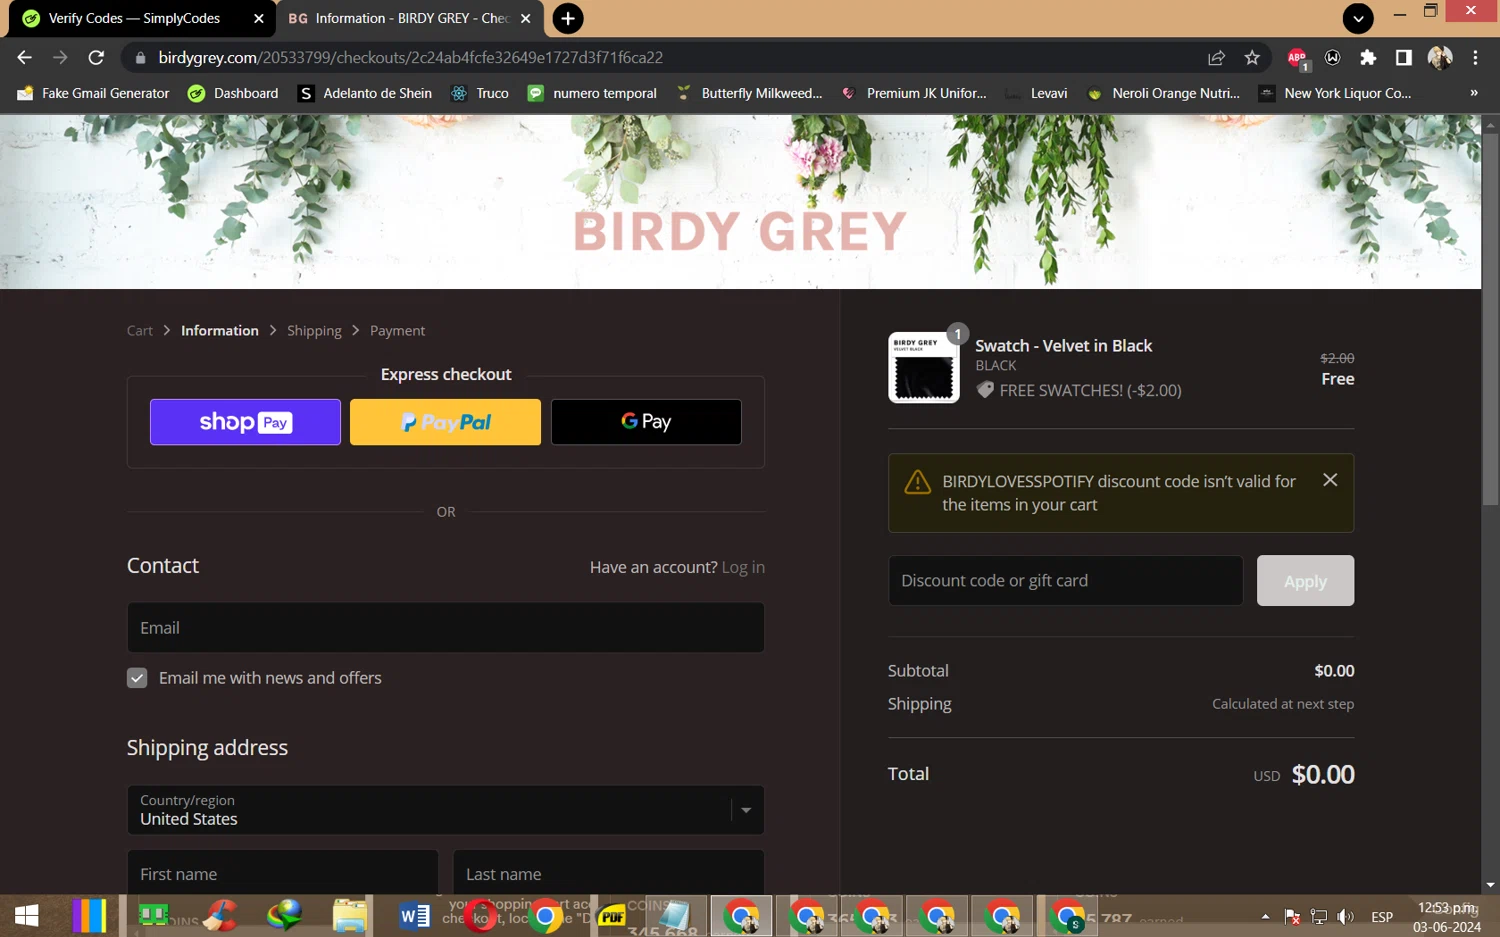Click the Swatch - Velvet in Black thumbnail
The width and height of the screenshot is (1500, 937).
(923, 368)
